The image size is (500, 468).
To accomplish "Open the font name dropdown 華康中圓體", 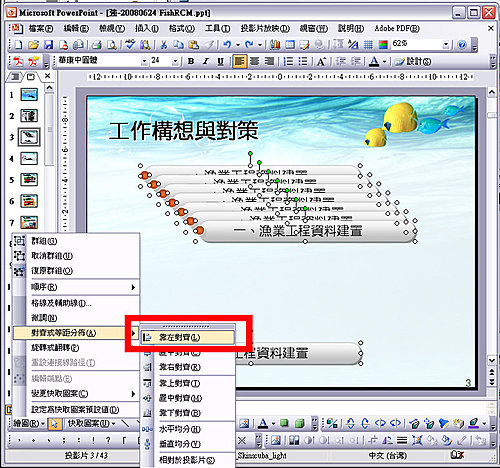I will click(144, 61).
